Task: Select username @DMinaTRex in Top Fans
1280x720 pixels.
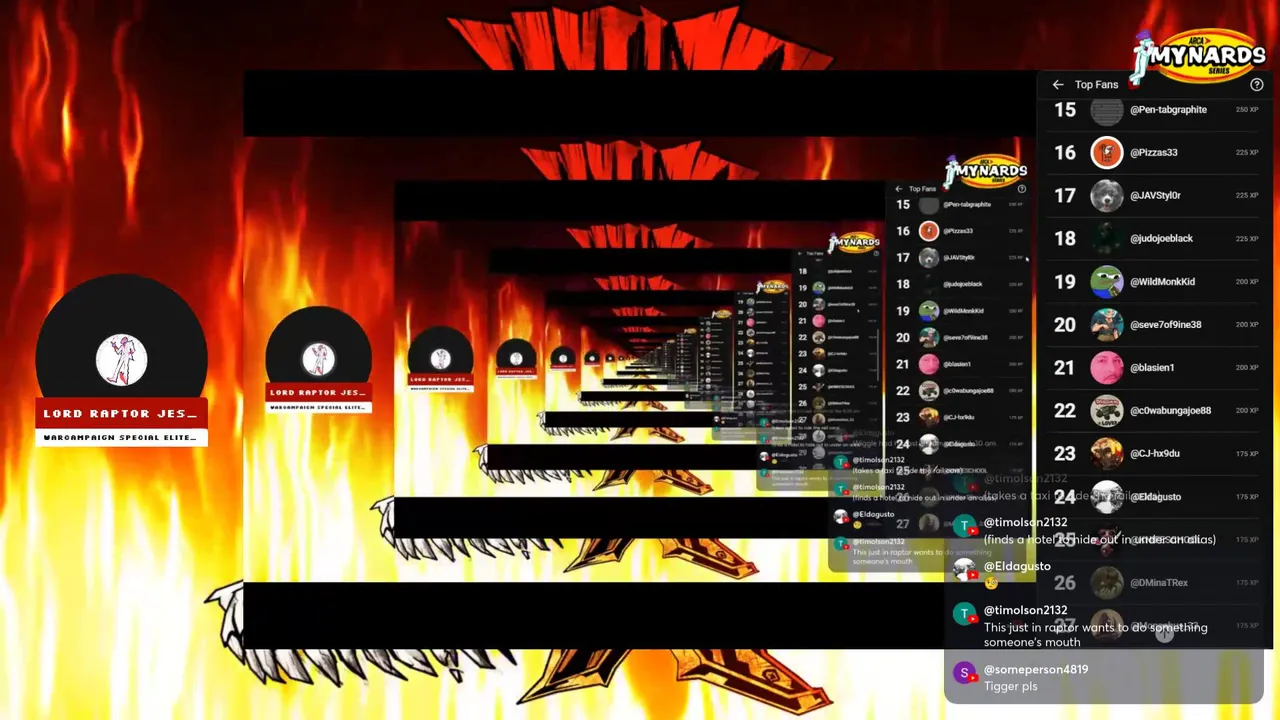Action: (x=1158, y=583)
